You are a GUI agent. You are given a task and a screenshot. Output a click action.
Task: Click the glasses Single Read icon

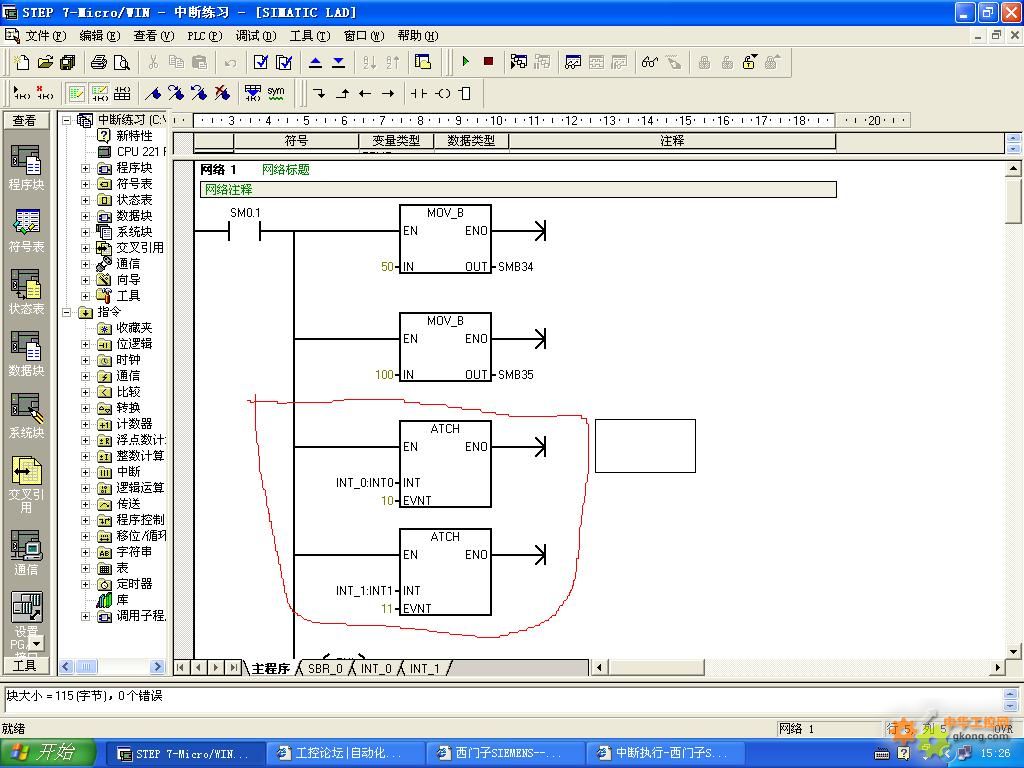pos(650,62)
